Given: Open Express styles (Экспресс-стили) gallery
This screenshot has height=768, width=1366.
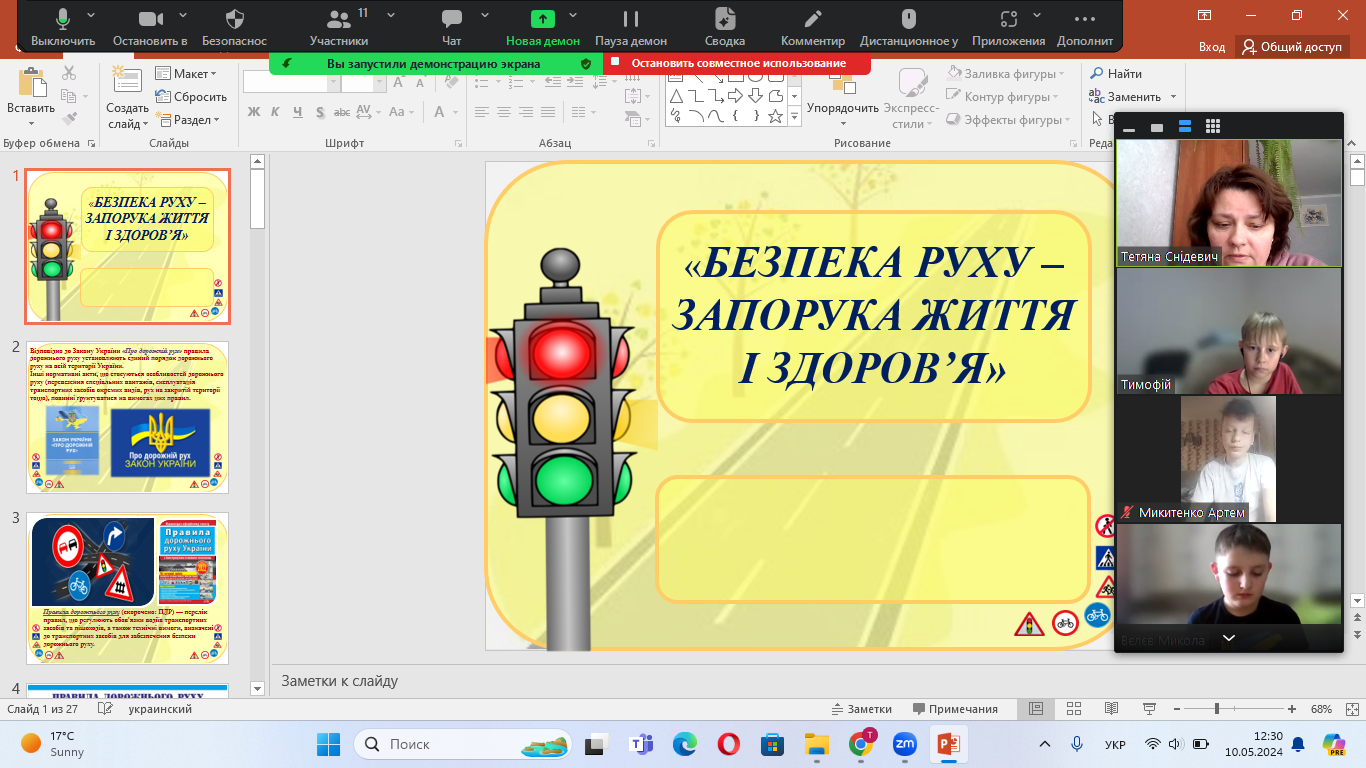Looking at the screenshot, I should (x=910, y=98).
